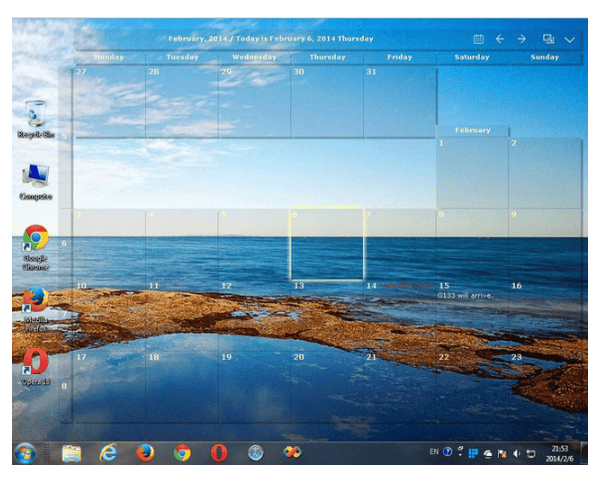Expand the calendar menu chevron

570,40
